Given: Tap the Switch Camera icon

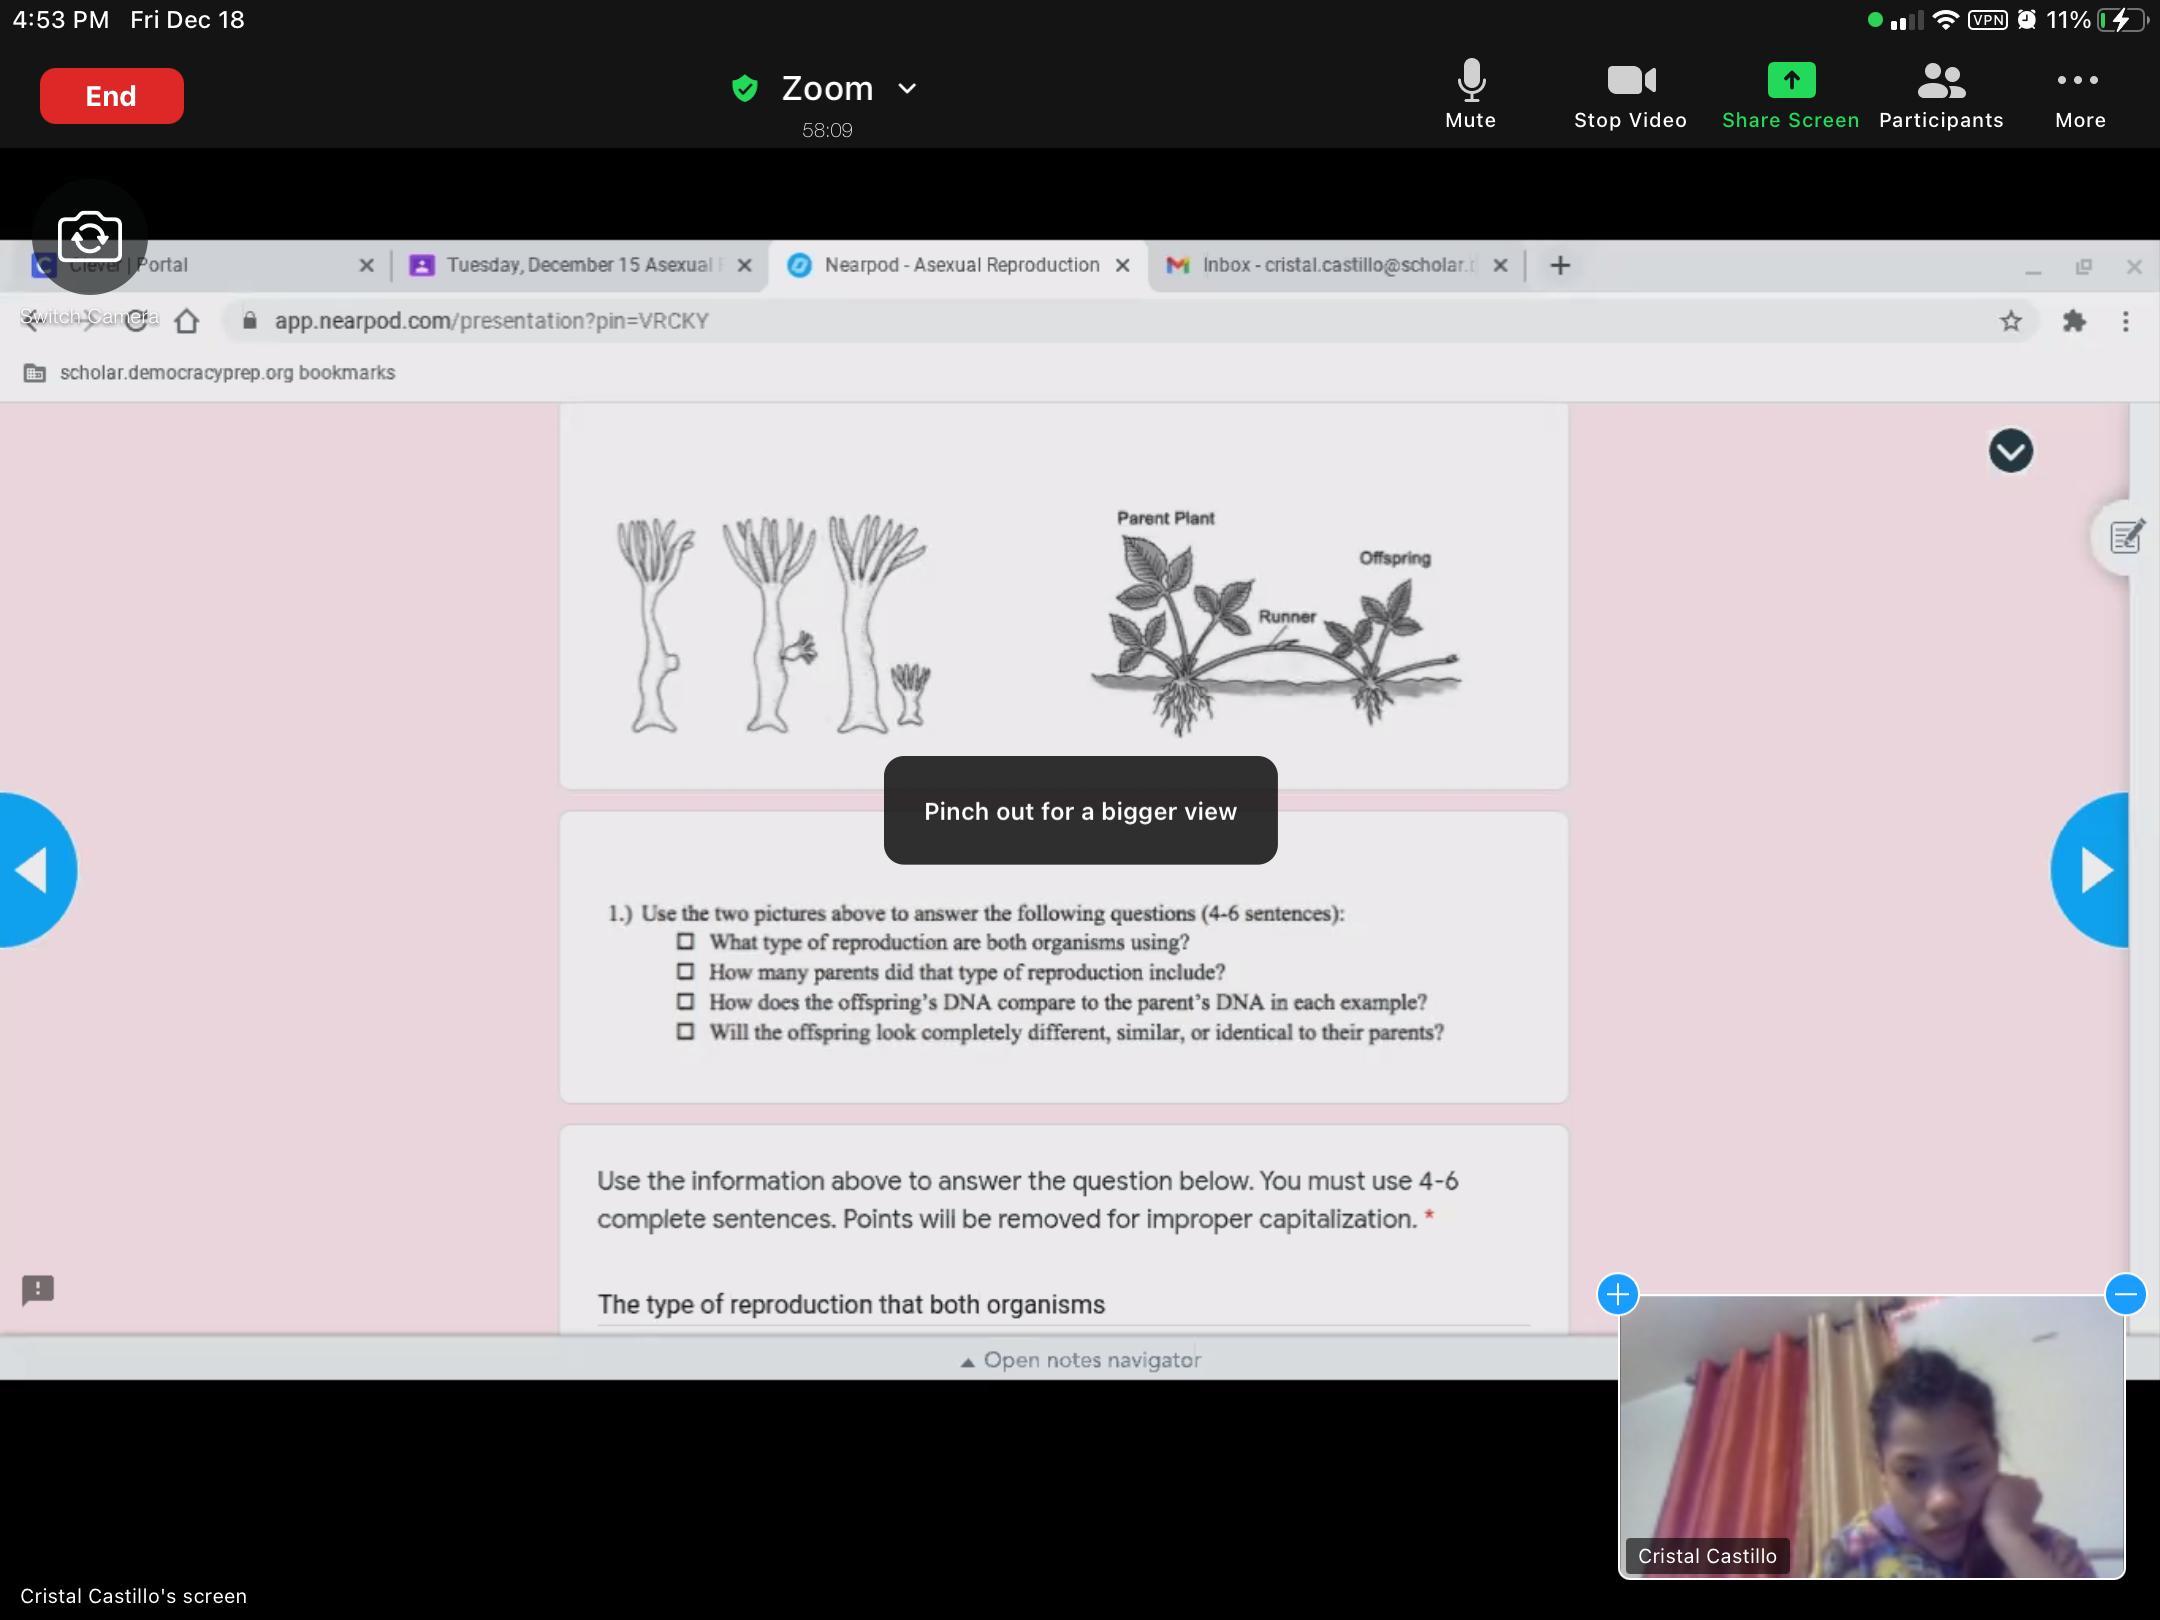Looking at the screenshot, I should [90, 238].
